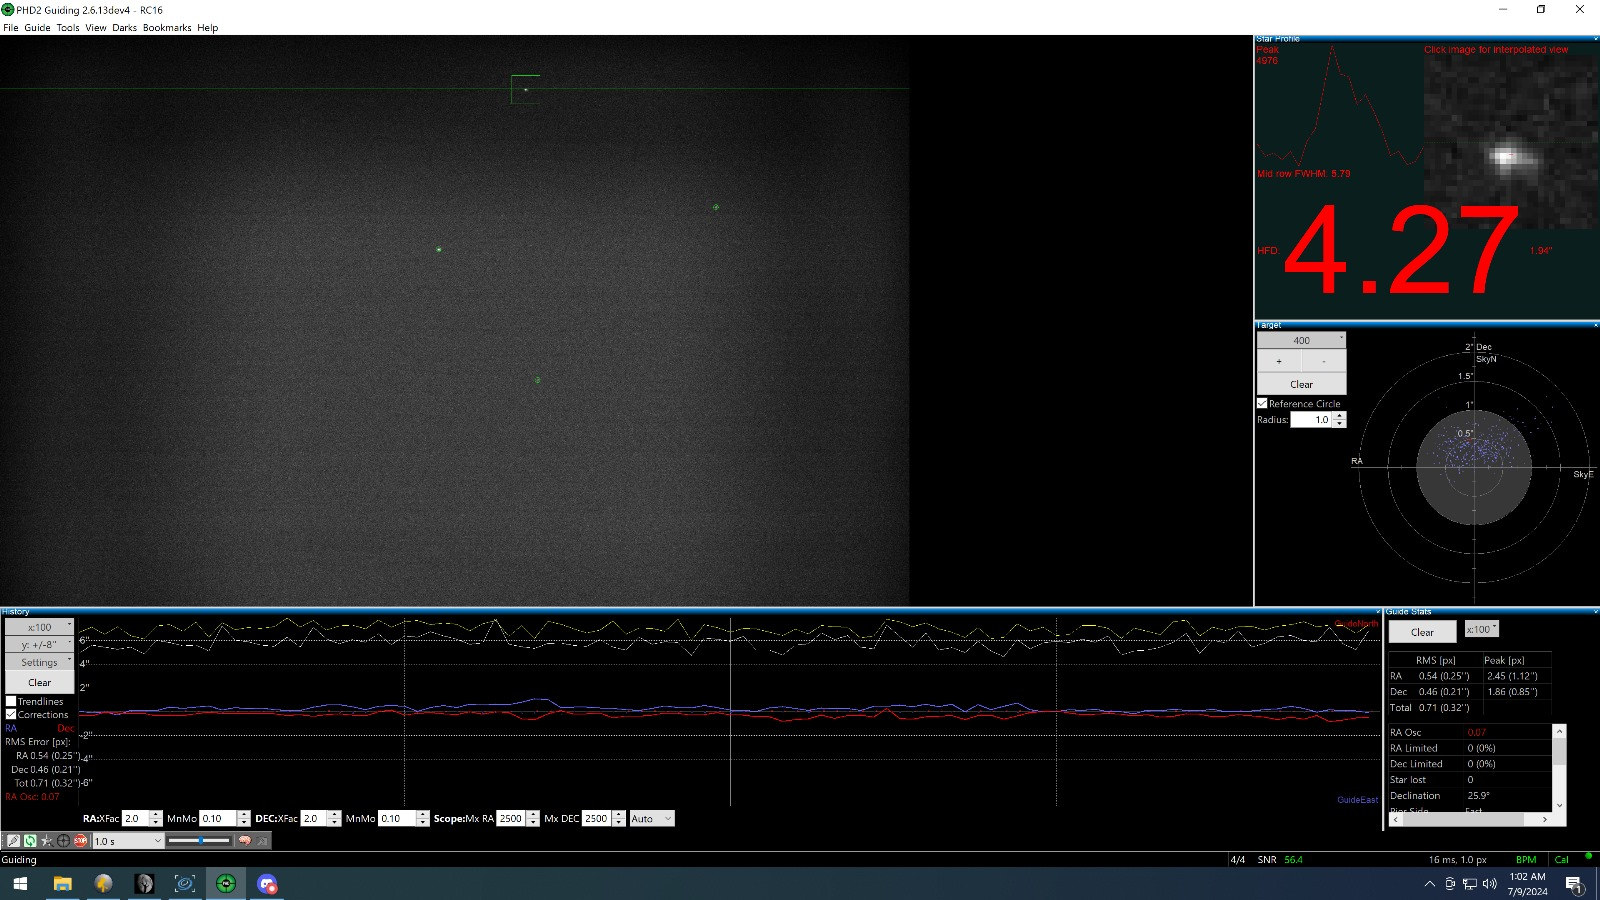Click the red STOP icon
This screenshot has height=900, width=1600.
coord(81,841)
